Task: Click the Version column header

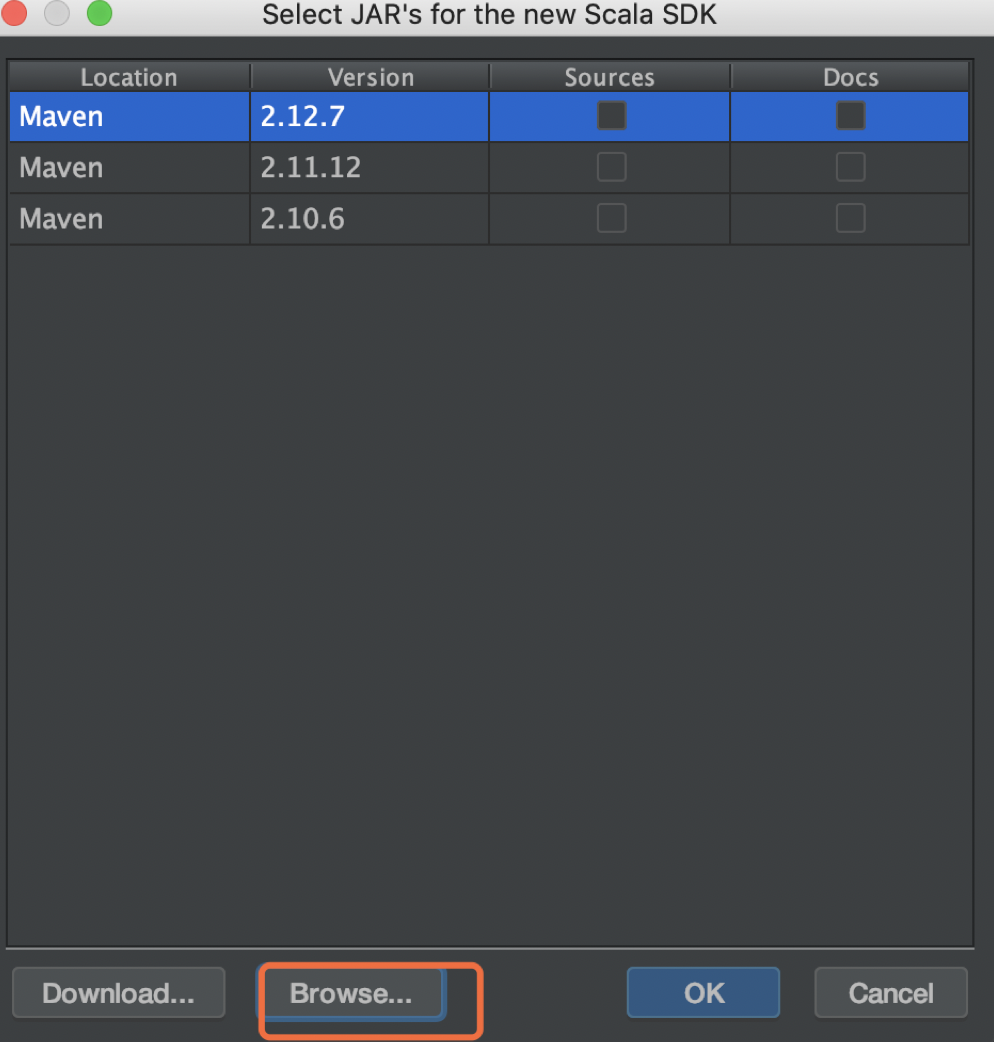Action: [x=370, y=76]
